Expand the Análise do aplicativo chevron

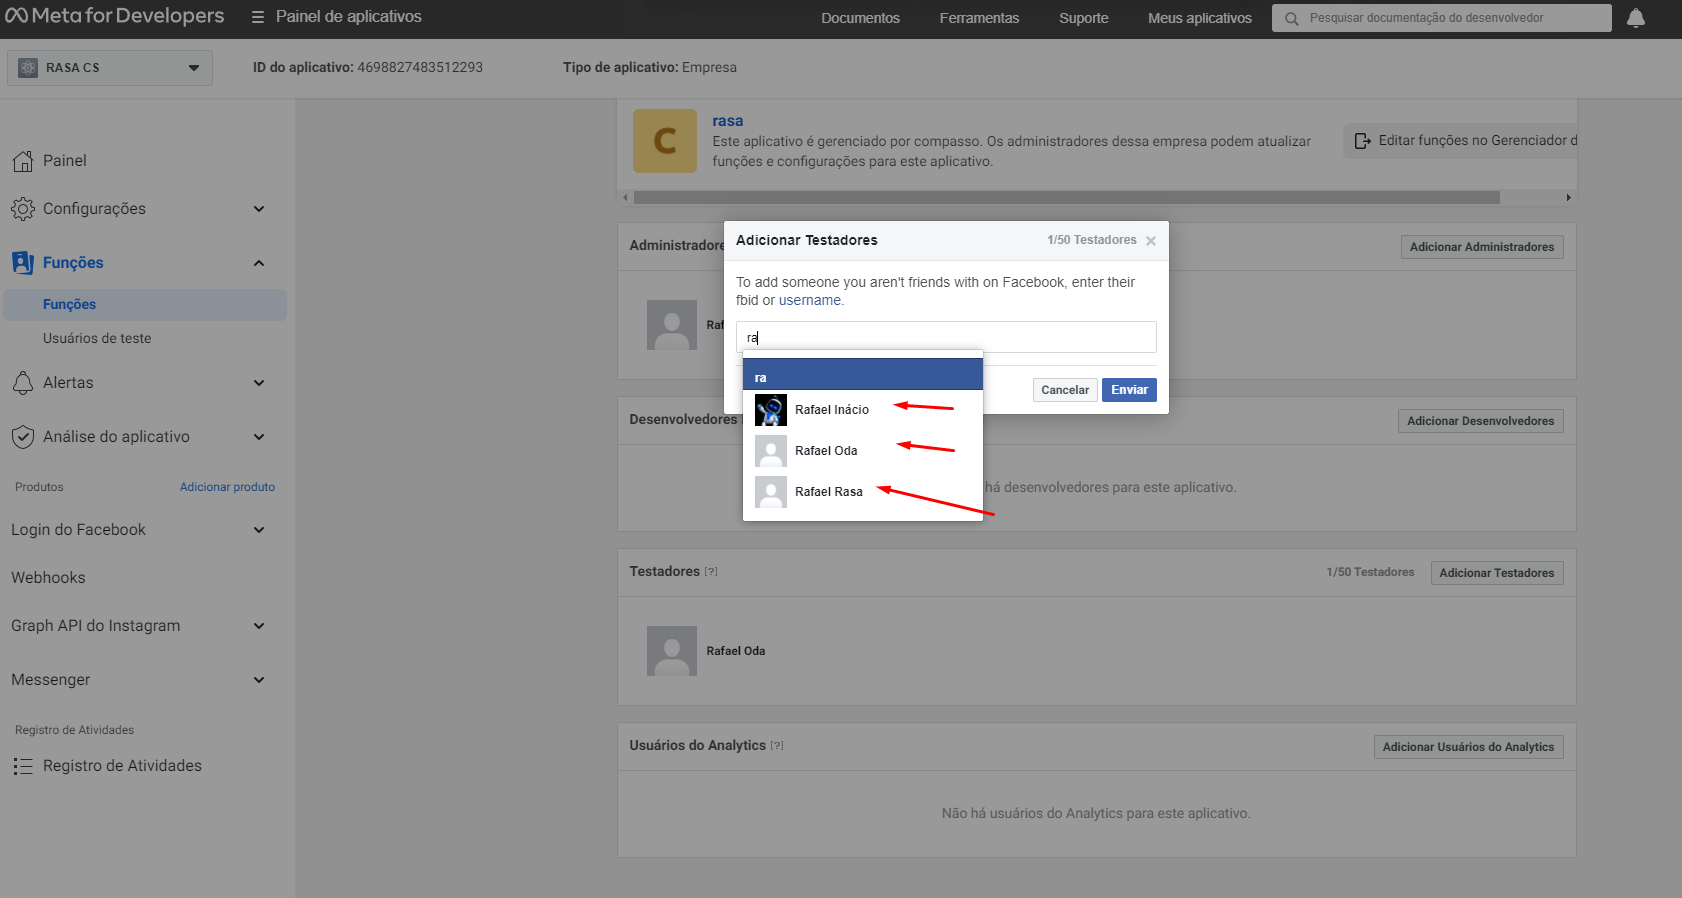[259, 437]
